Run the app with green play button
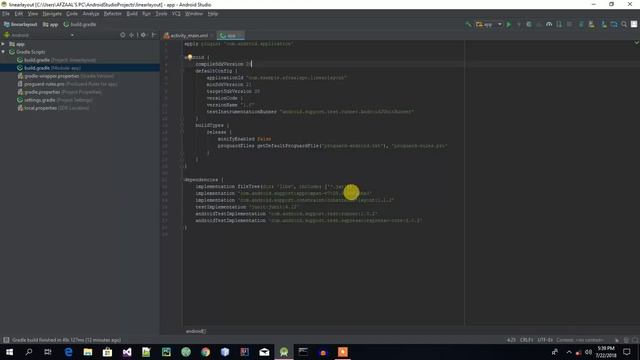The height and width of the screenshot is (360, 640). [509, 24]
